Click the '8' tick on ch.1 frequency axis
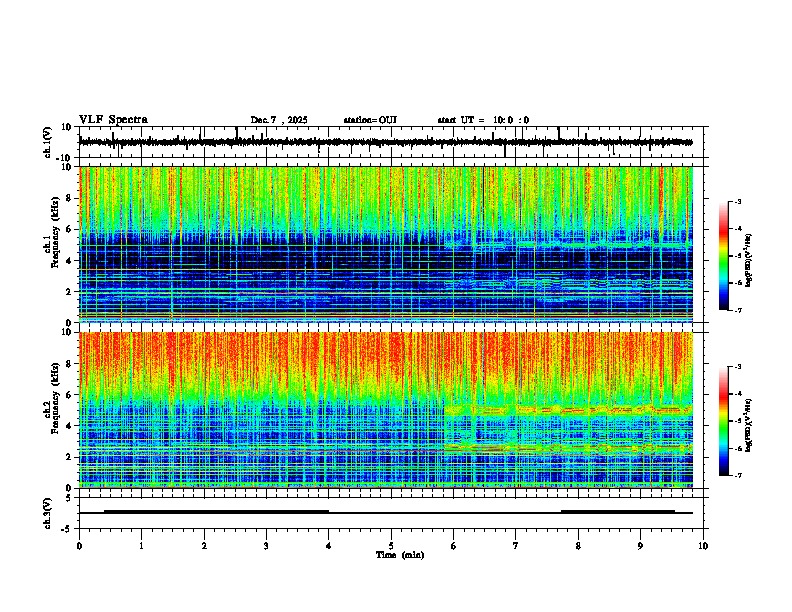This screenshot has width=792, height=612. pyautogui.click(x=71, y=198)
